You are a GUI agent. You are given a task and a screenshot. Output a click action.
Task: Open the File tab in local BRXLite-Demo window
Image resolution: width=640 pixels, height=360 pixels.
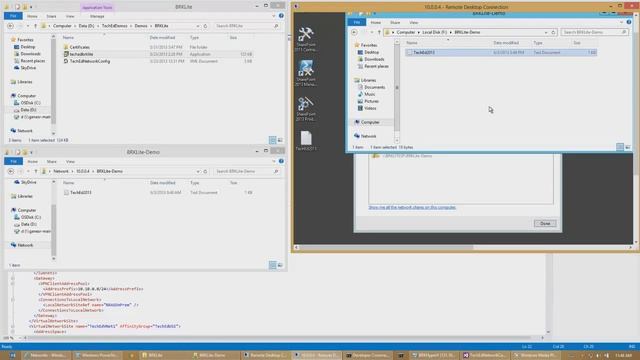click(x=13, y=161)
